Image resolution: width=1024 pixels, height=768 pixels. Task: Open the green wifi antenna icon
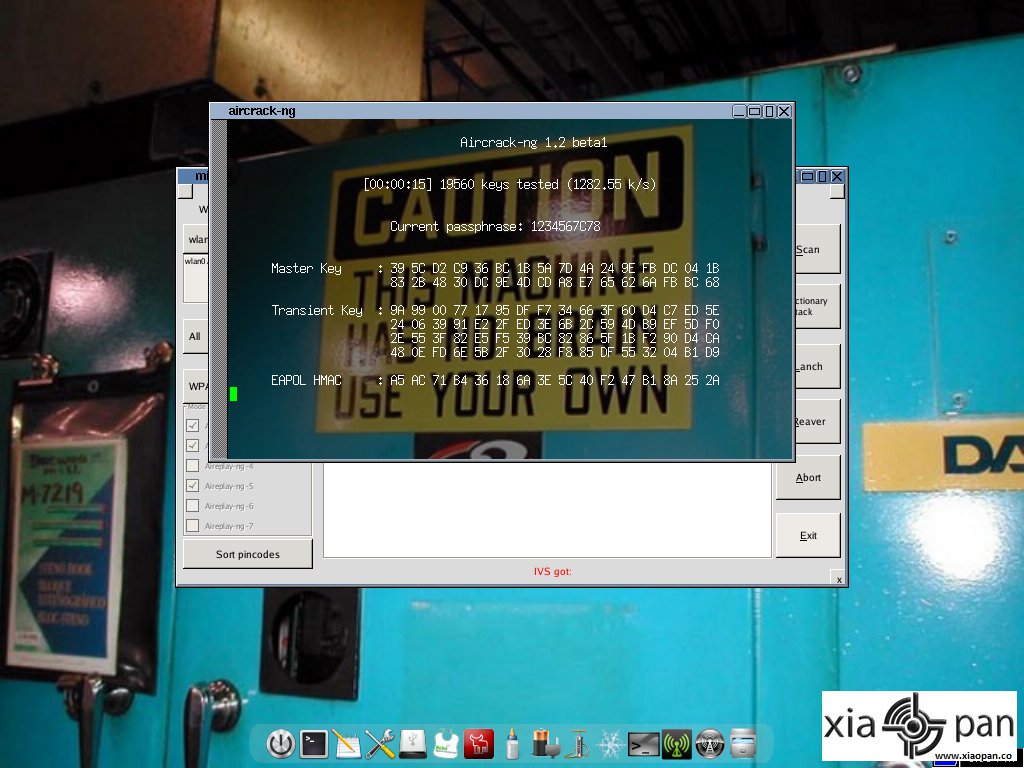tap(677, 744)
